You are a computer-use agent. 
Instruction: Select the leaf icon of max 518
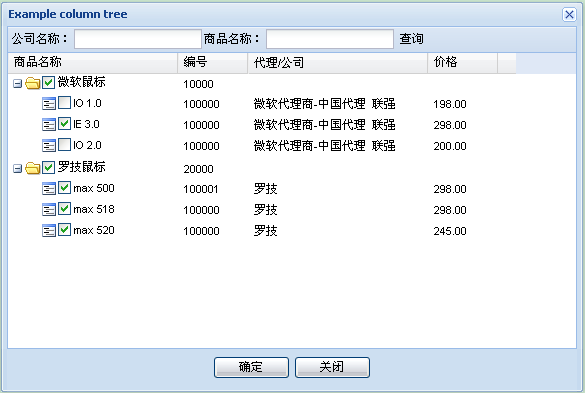click(49, 210)
